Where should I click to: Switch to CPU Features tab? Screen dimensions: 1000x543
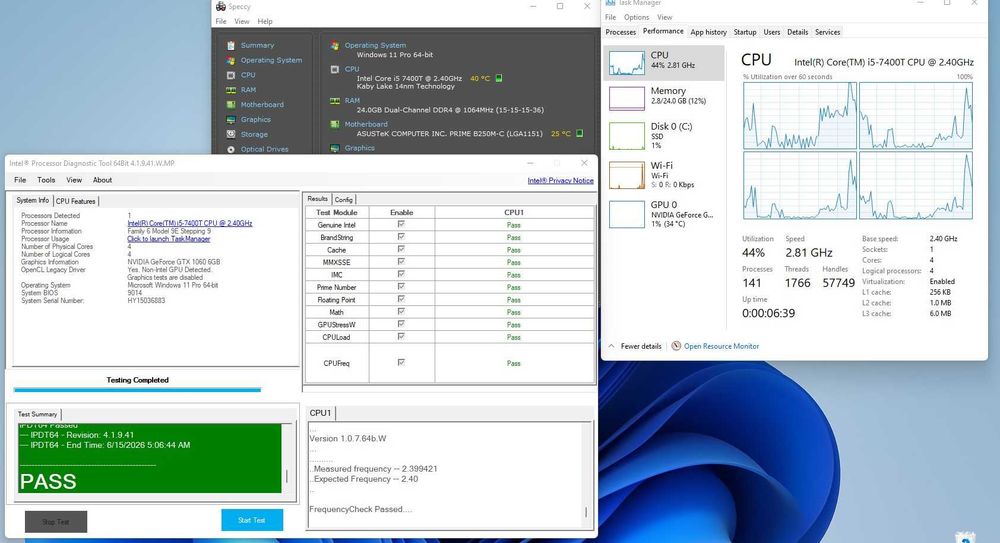point(75,201)
